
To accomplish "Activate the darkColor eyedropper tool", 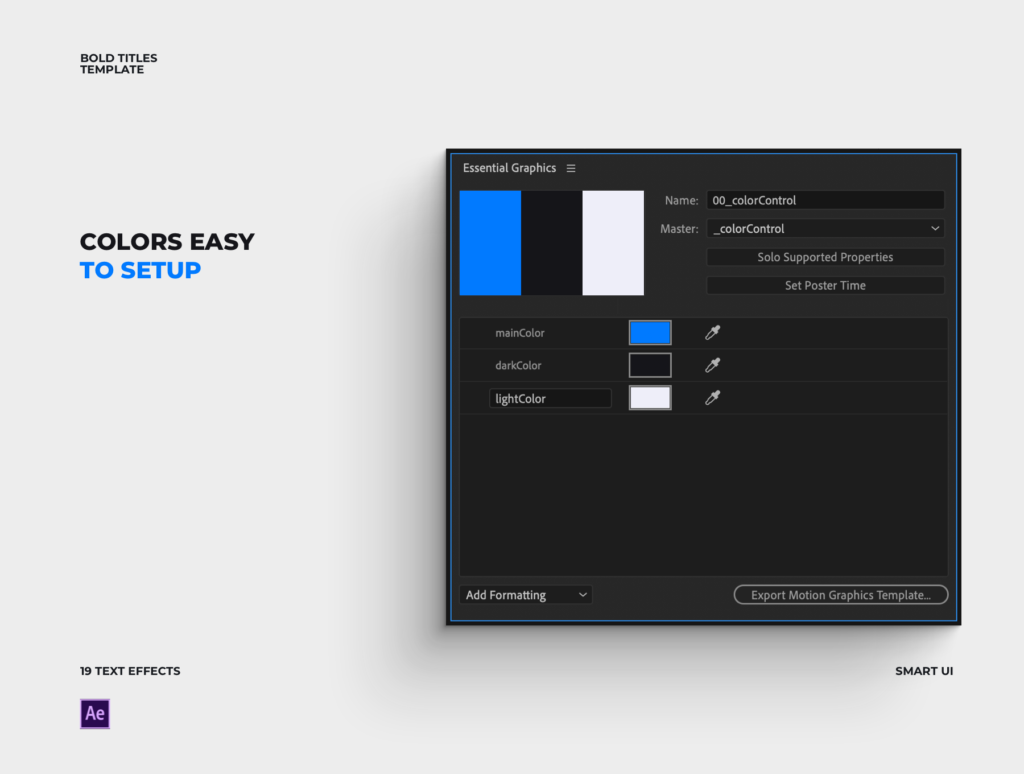I will (x=712, y=365).
